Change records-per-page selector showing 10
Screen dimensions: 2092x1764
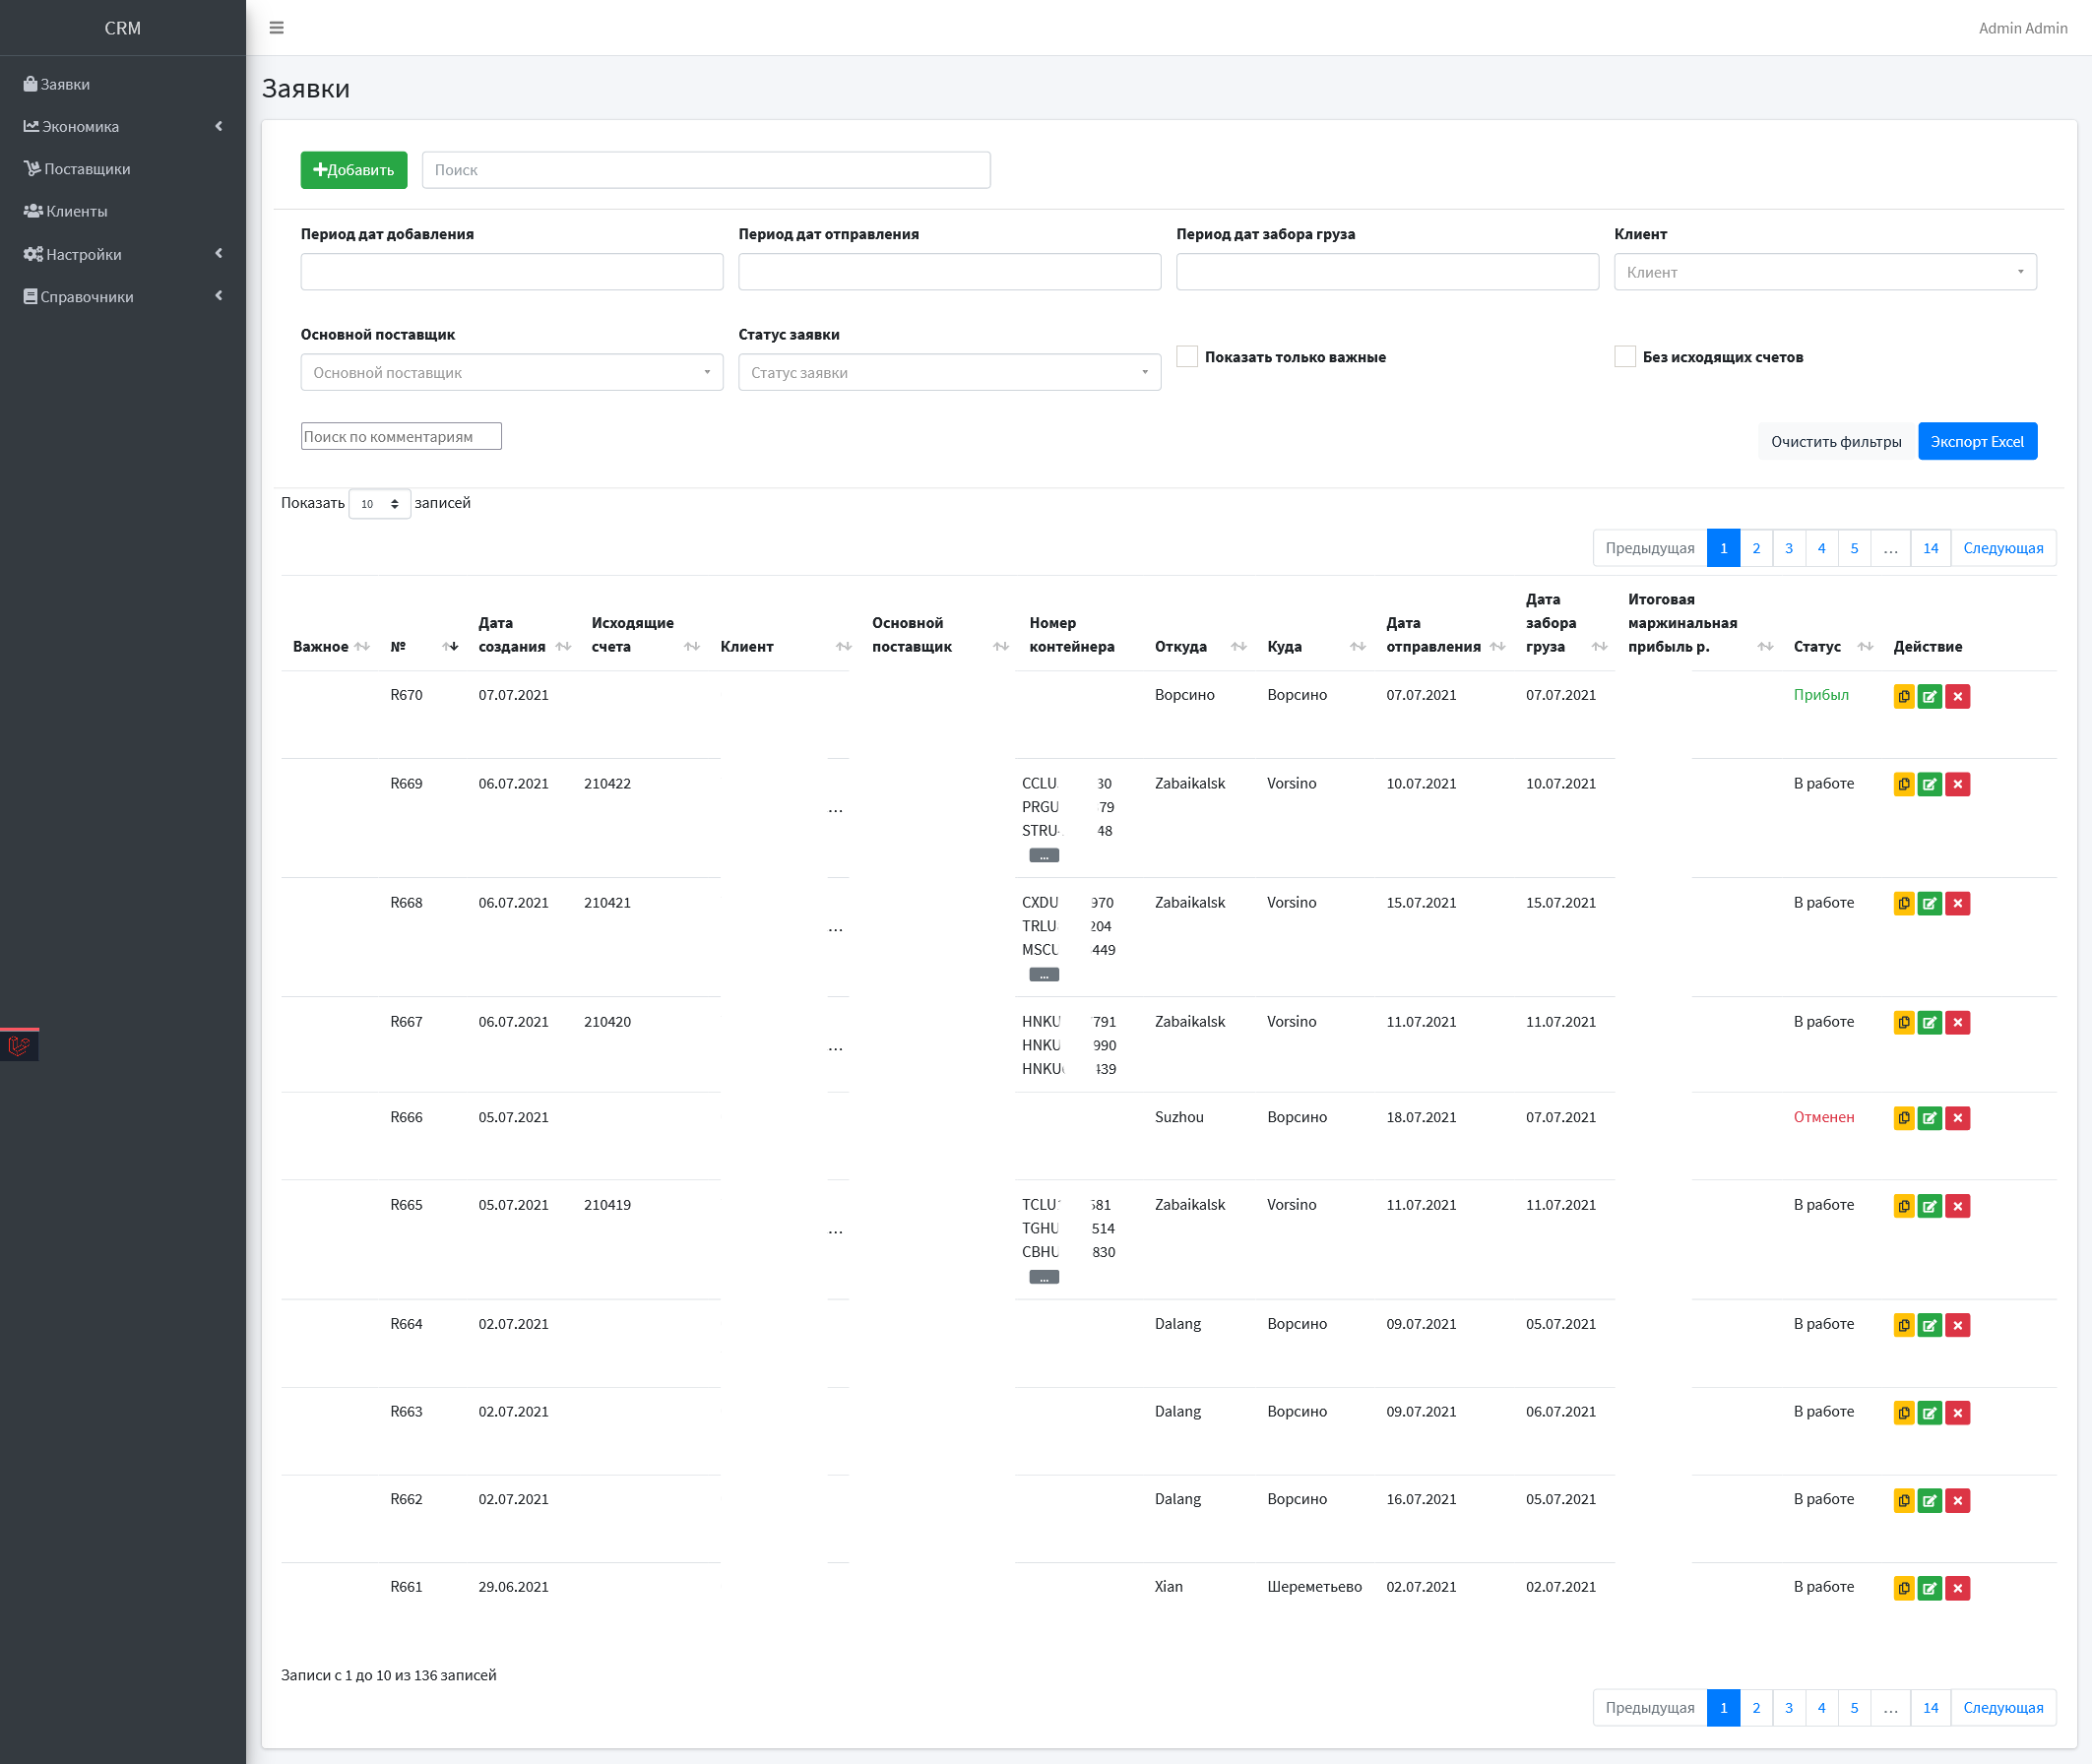379,504
